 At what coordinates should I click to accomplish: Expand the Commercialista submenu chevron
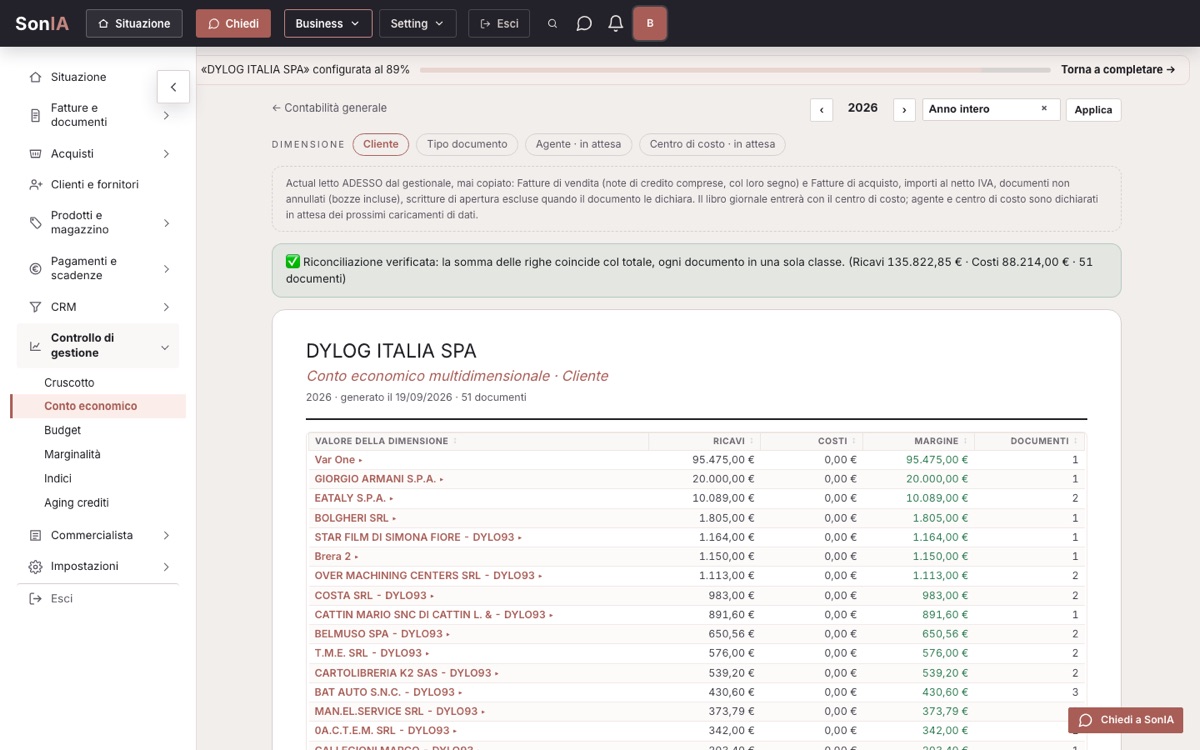point(166,536)
